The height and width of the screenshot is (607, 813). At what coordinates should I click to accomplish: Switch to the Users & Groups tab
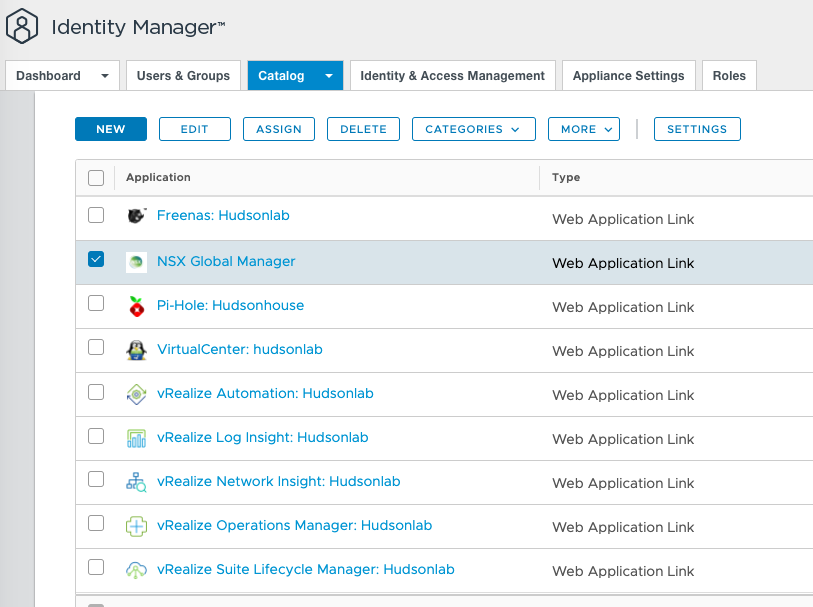(x=184, y=76)
